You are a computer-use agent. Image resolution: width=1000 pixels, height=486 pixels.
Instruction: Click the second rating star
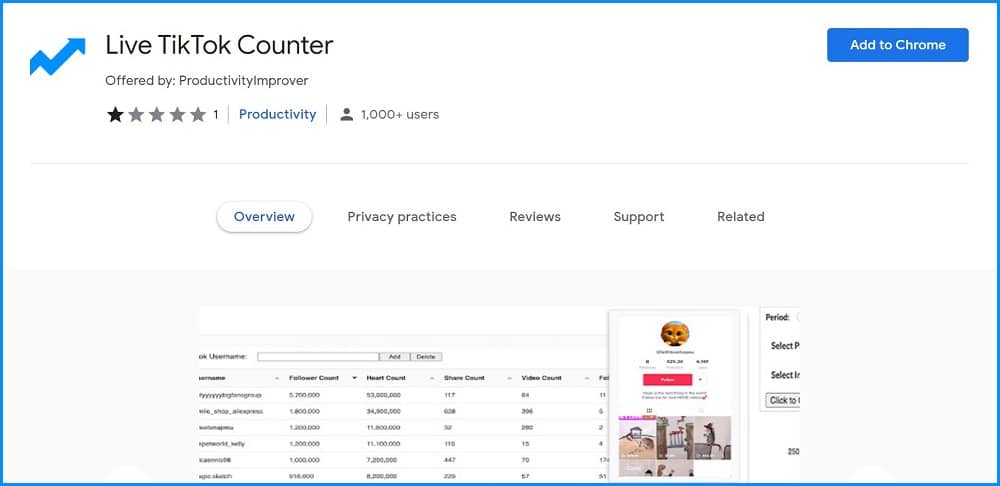[x=136, y=115]
